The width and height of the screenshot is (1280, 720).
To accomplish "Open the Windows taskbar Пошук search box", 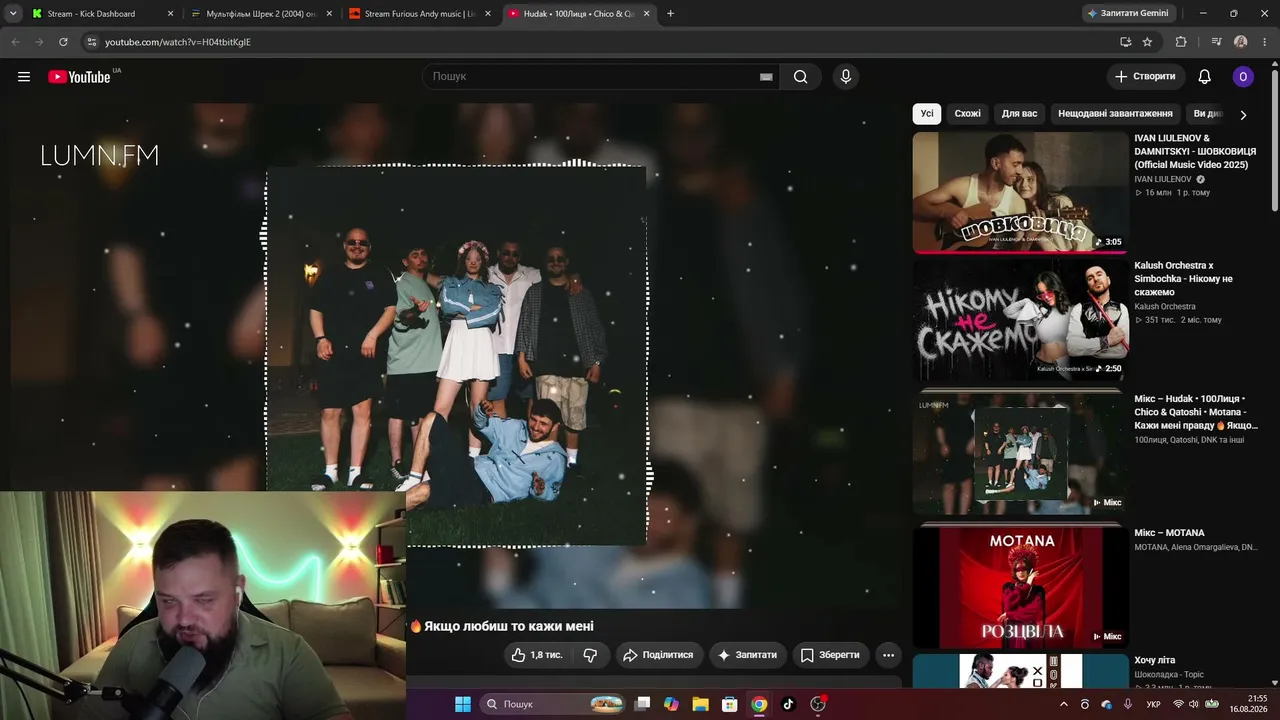I will 554,704.
